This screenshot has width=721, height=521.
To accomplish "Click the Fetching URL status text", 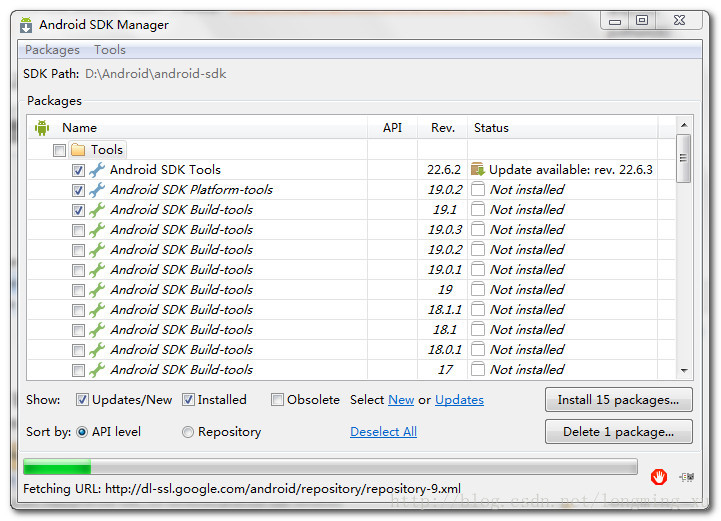I will click(x=242, y=488).
